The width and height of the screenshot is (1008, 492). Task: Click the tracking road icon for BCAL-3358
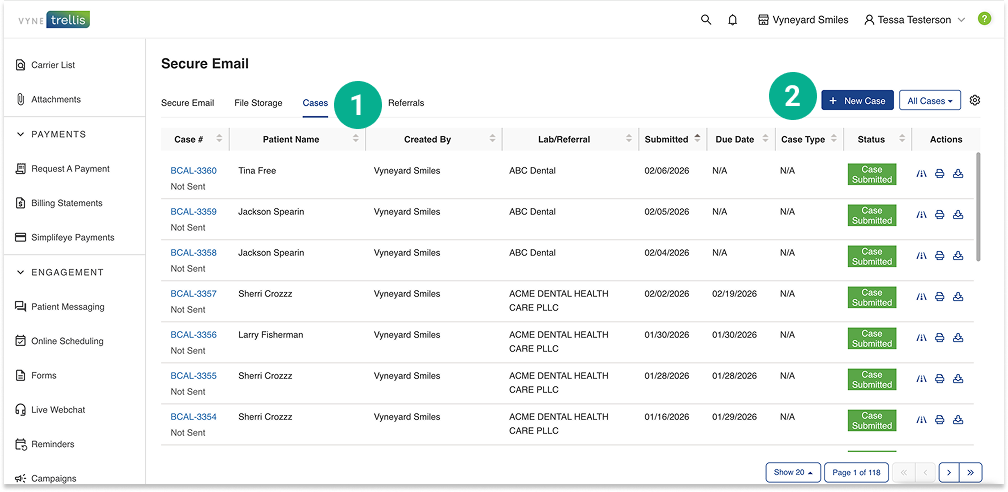921,256
